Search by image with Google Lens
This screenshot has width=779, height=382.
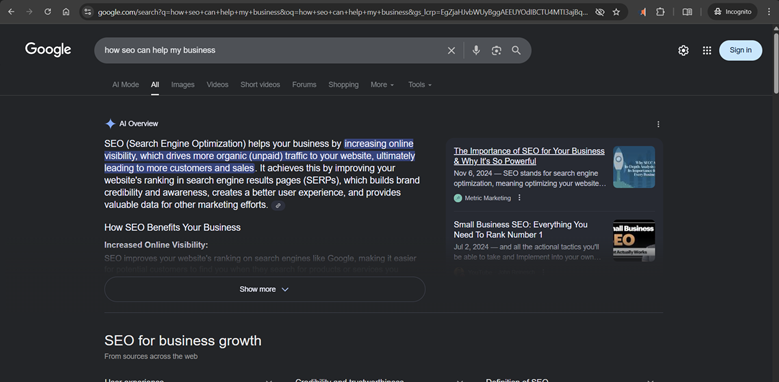tap(496, 50)
